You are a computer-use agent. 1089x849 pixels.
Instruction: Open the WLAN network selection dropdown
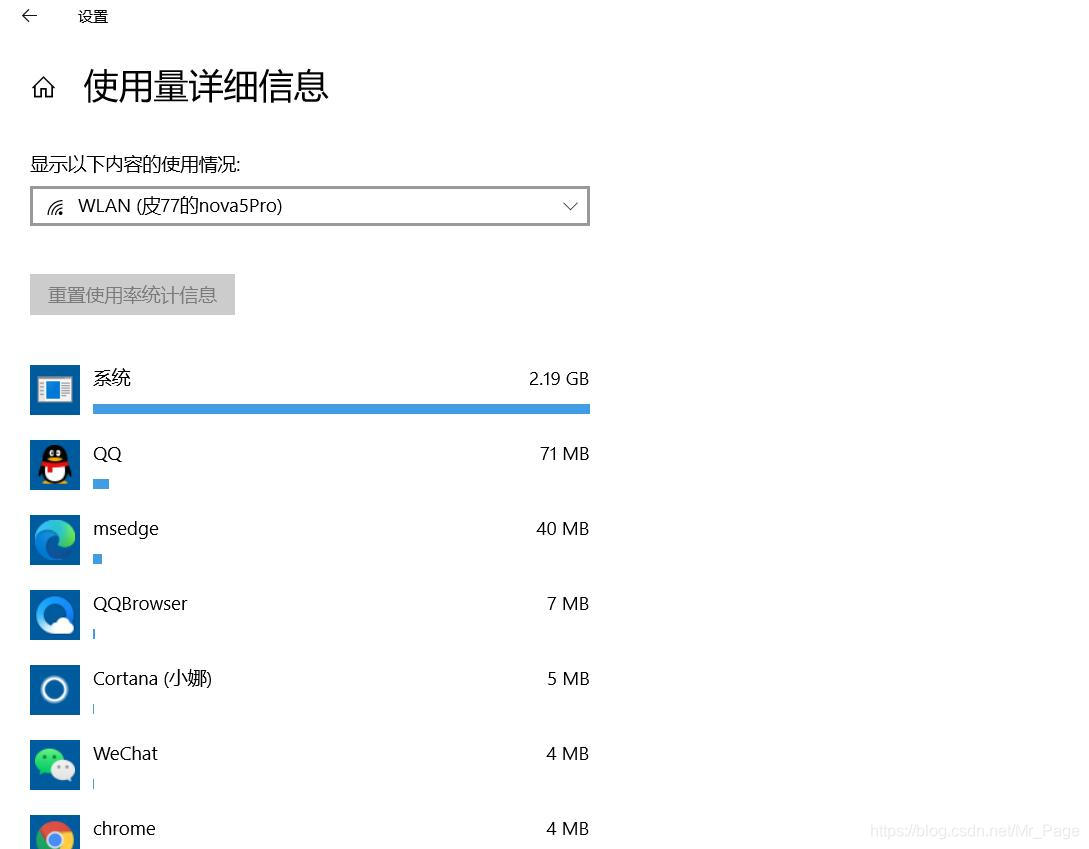click(x=310, y=206)
